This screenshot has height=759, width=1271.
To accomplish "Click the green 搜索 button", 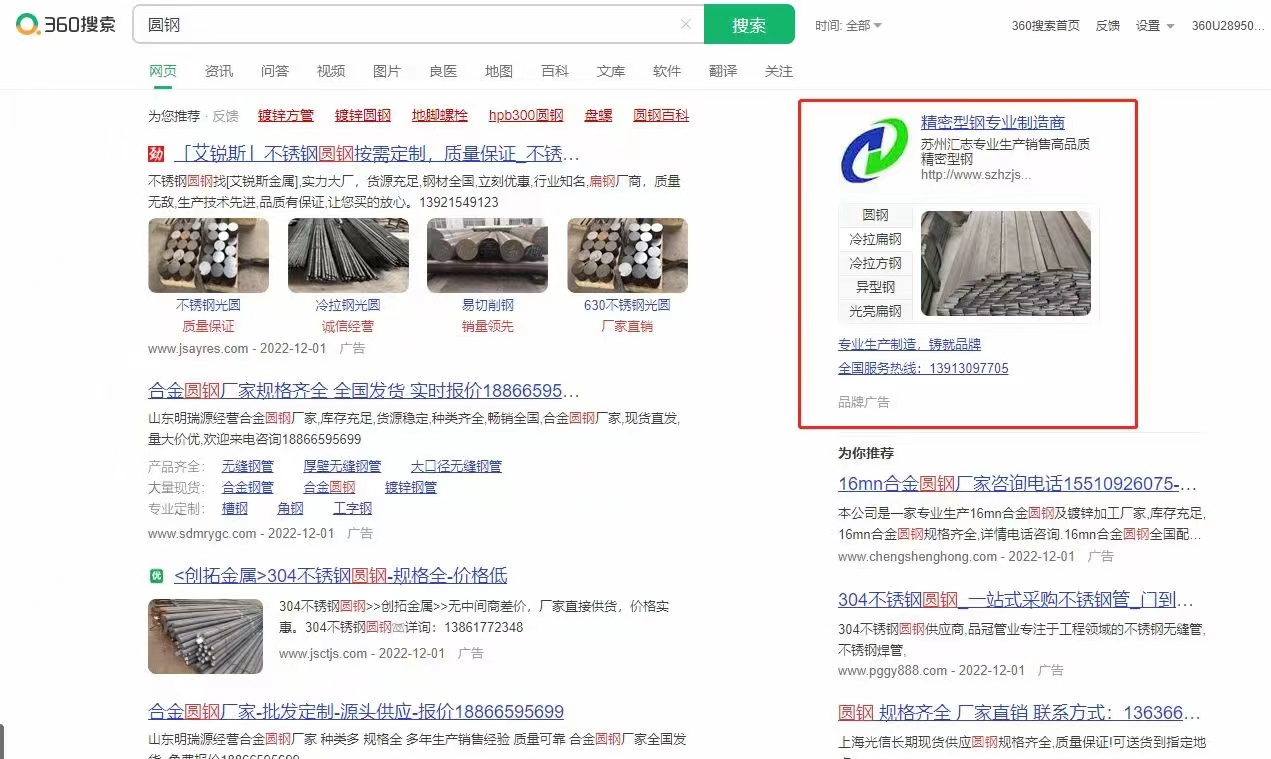I will pyautogui.click(x=749, y=25).
